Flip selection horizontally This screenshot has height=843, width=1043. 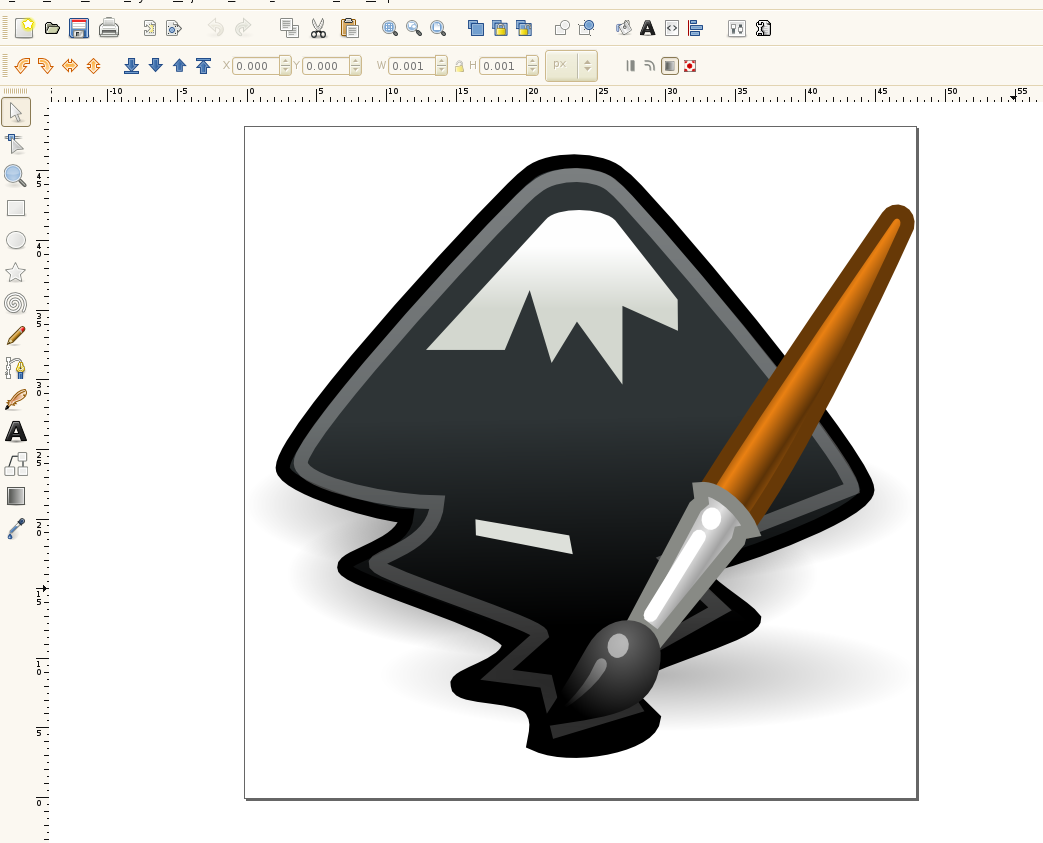pos(70,65)
